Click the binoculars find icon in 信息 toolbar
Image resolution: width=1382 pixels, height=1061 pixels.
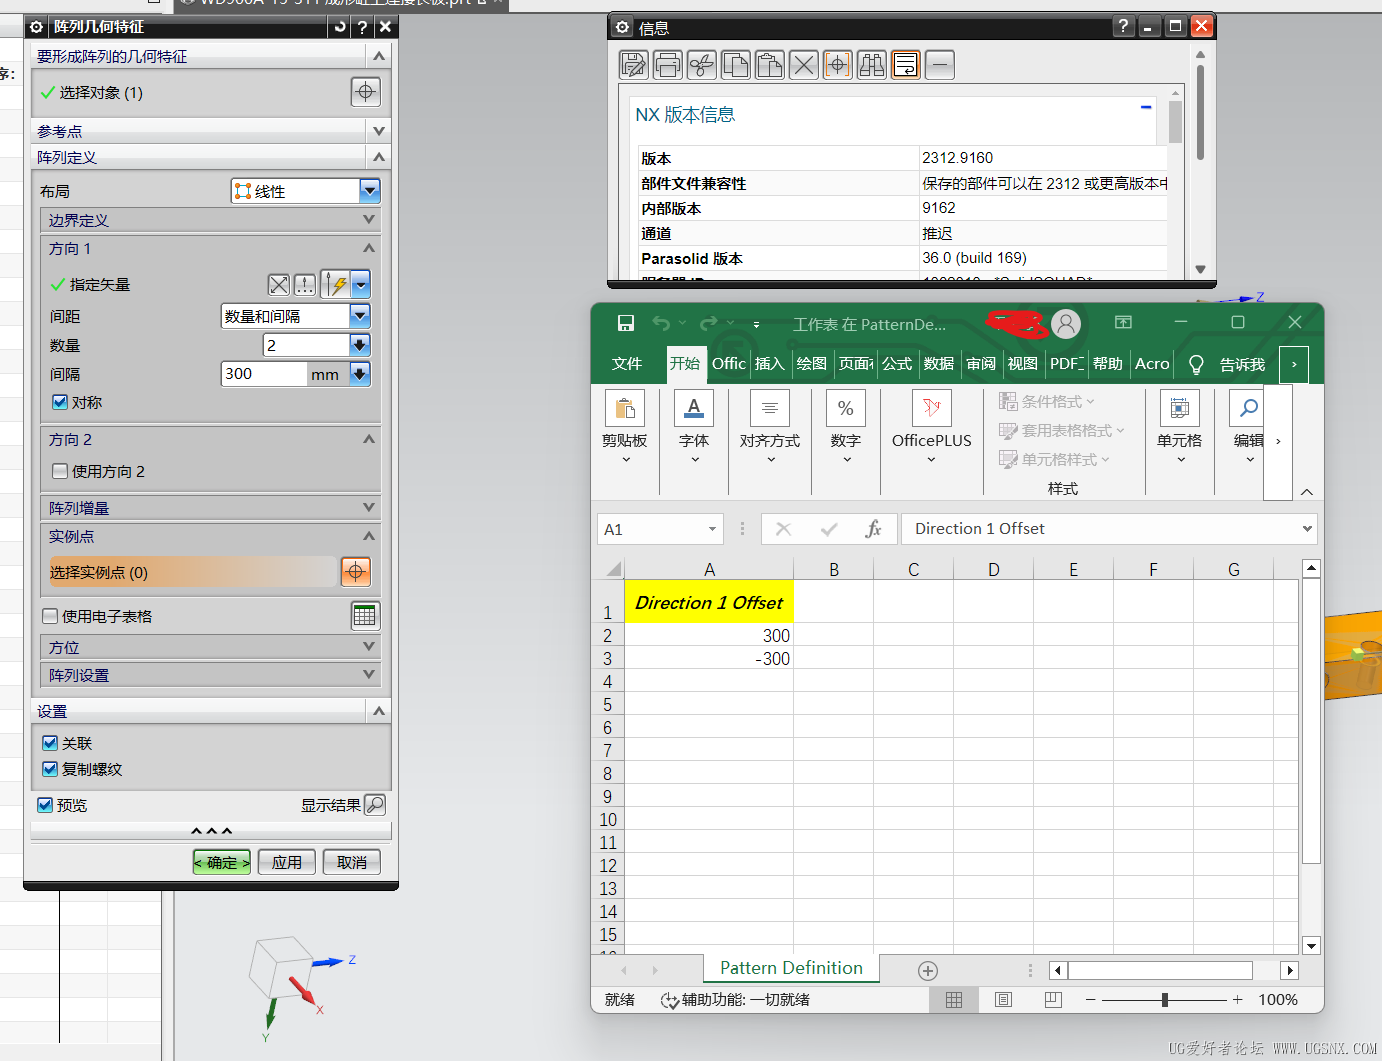pyautogui.click(x=871, y=65)
